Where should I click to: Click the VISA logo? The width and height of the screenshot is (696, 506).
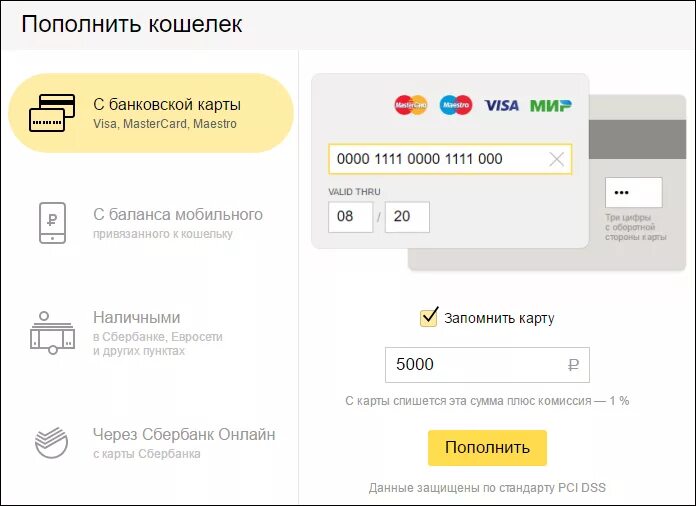(x=502, y=105)
